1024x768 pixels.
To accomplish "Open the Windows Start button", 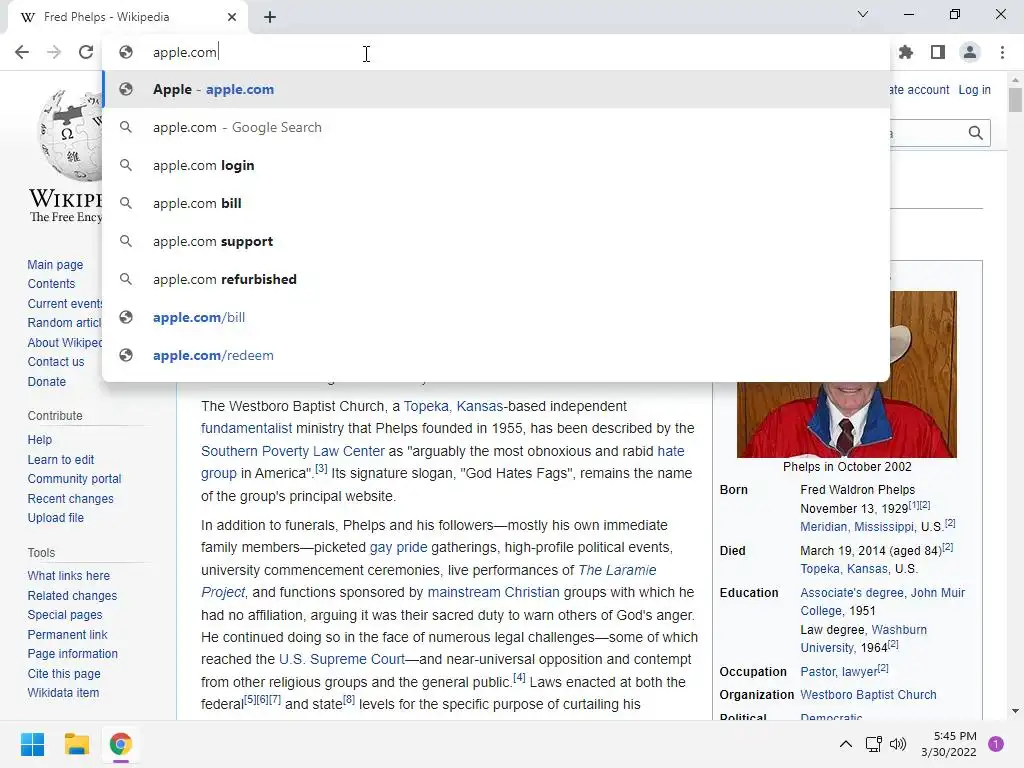I will click(x=33, y=744).
